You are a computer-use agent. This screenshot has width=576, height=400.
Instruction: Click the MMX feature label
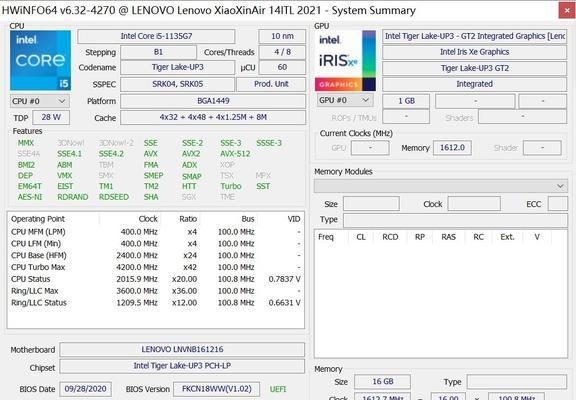[26, 143]
